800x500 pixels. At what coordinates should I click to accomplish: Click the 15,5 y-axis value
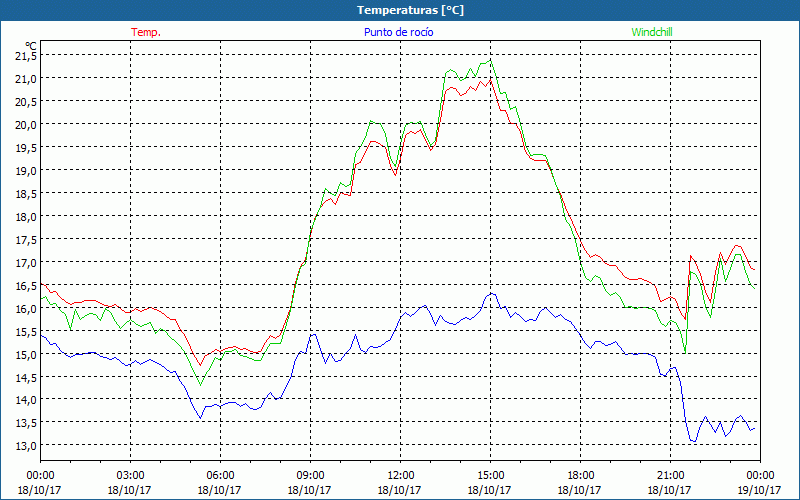click(27, 331)
